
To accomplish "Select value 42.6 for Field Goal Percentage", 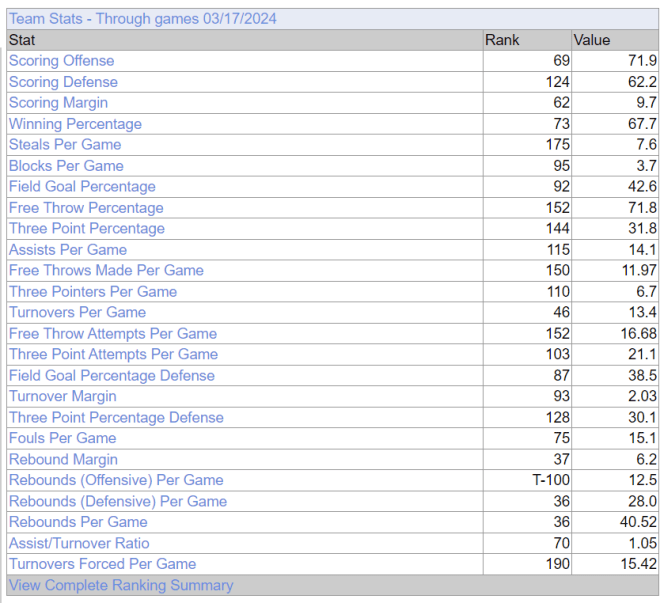I will pyautogui.click(x=642, y=186).
